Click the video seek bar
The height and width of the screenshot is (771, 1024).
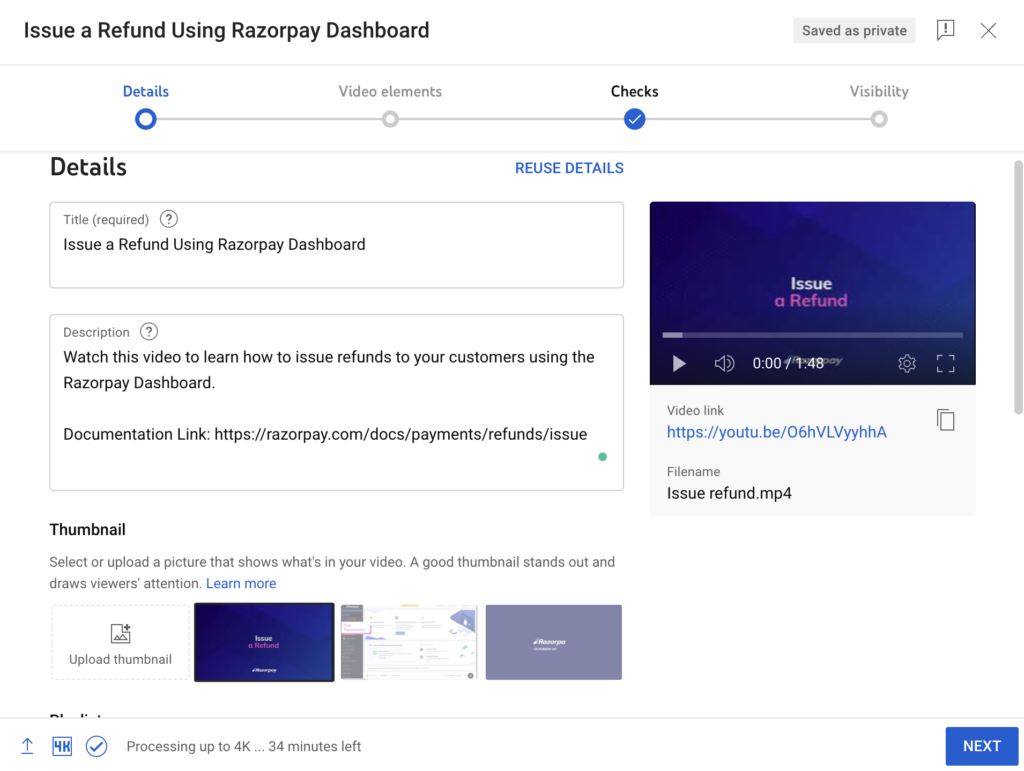pyautogui.click(x=812, y=336)
